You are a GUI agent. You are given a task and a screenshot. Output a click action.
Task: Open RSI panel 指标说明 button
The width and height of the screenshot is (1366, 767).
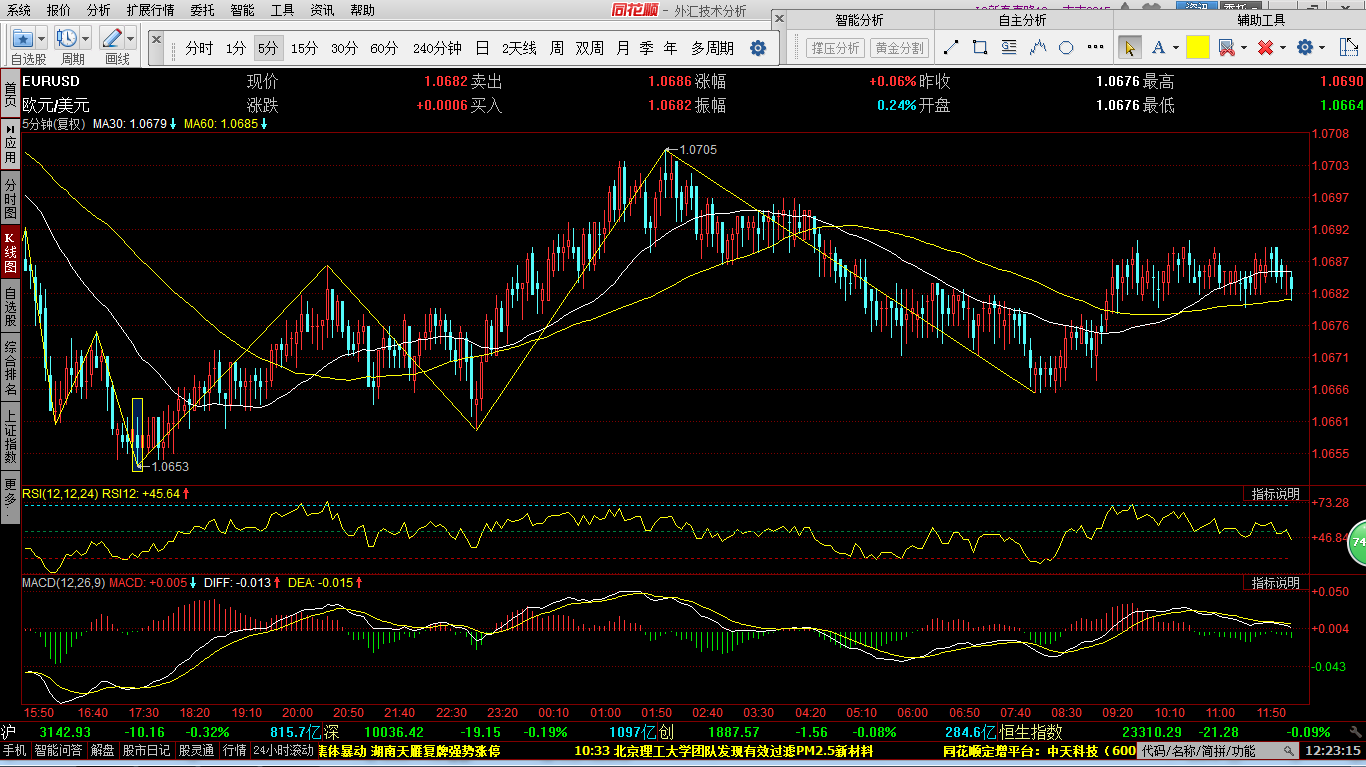point(1275,494)
